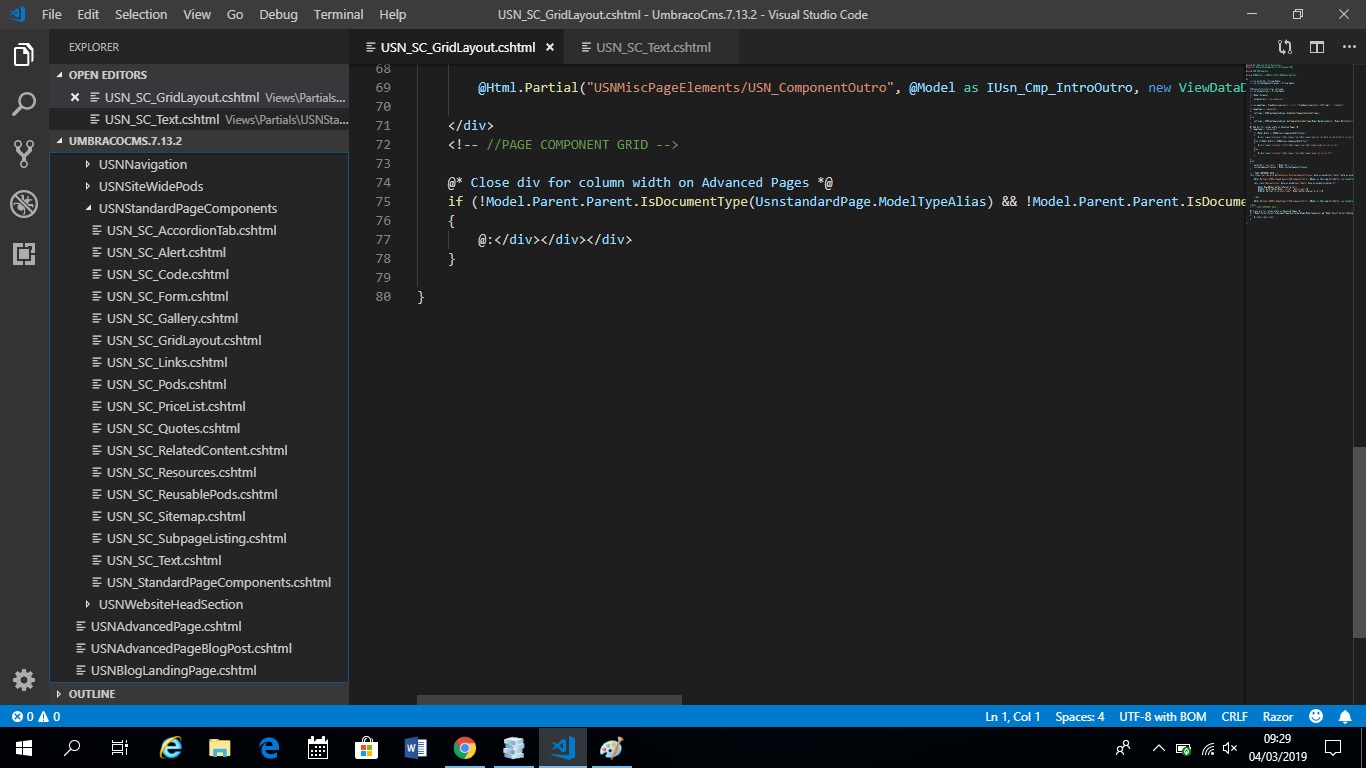The height and width of the screenshot is (768, 1366).
Task: Open USN_SC_Gallery.cshtml file
Action: 172,318
